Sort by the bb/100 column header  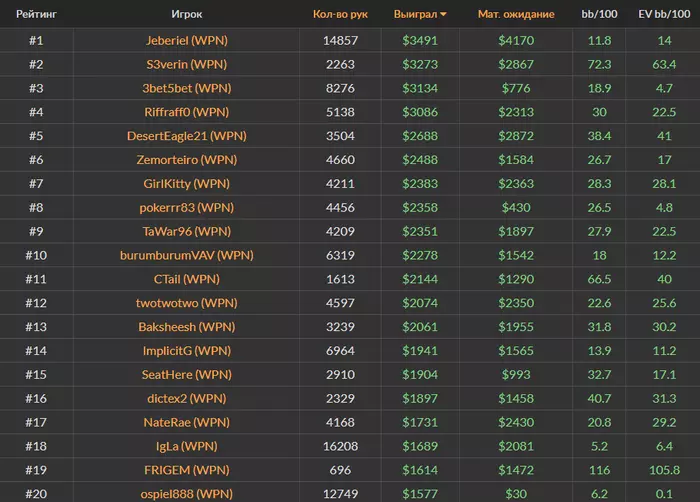tap(600, 15)
